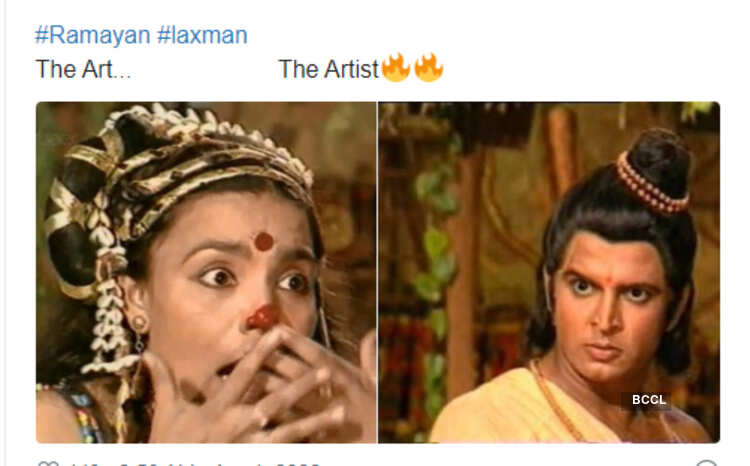Click the white divider between the two photos

click(377, 272)
